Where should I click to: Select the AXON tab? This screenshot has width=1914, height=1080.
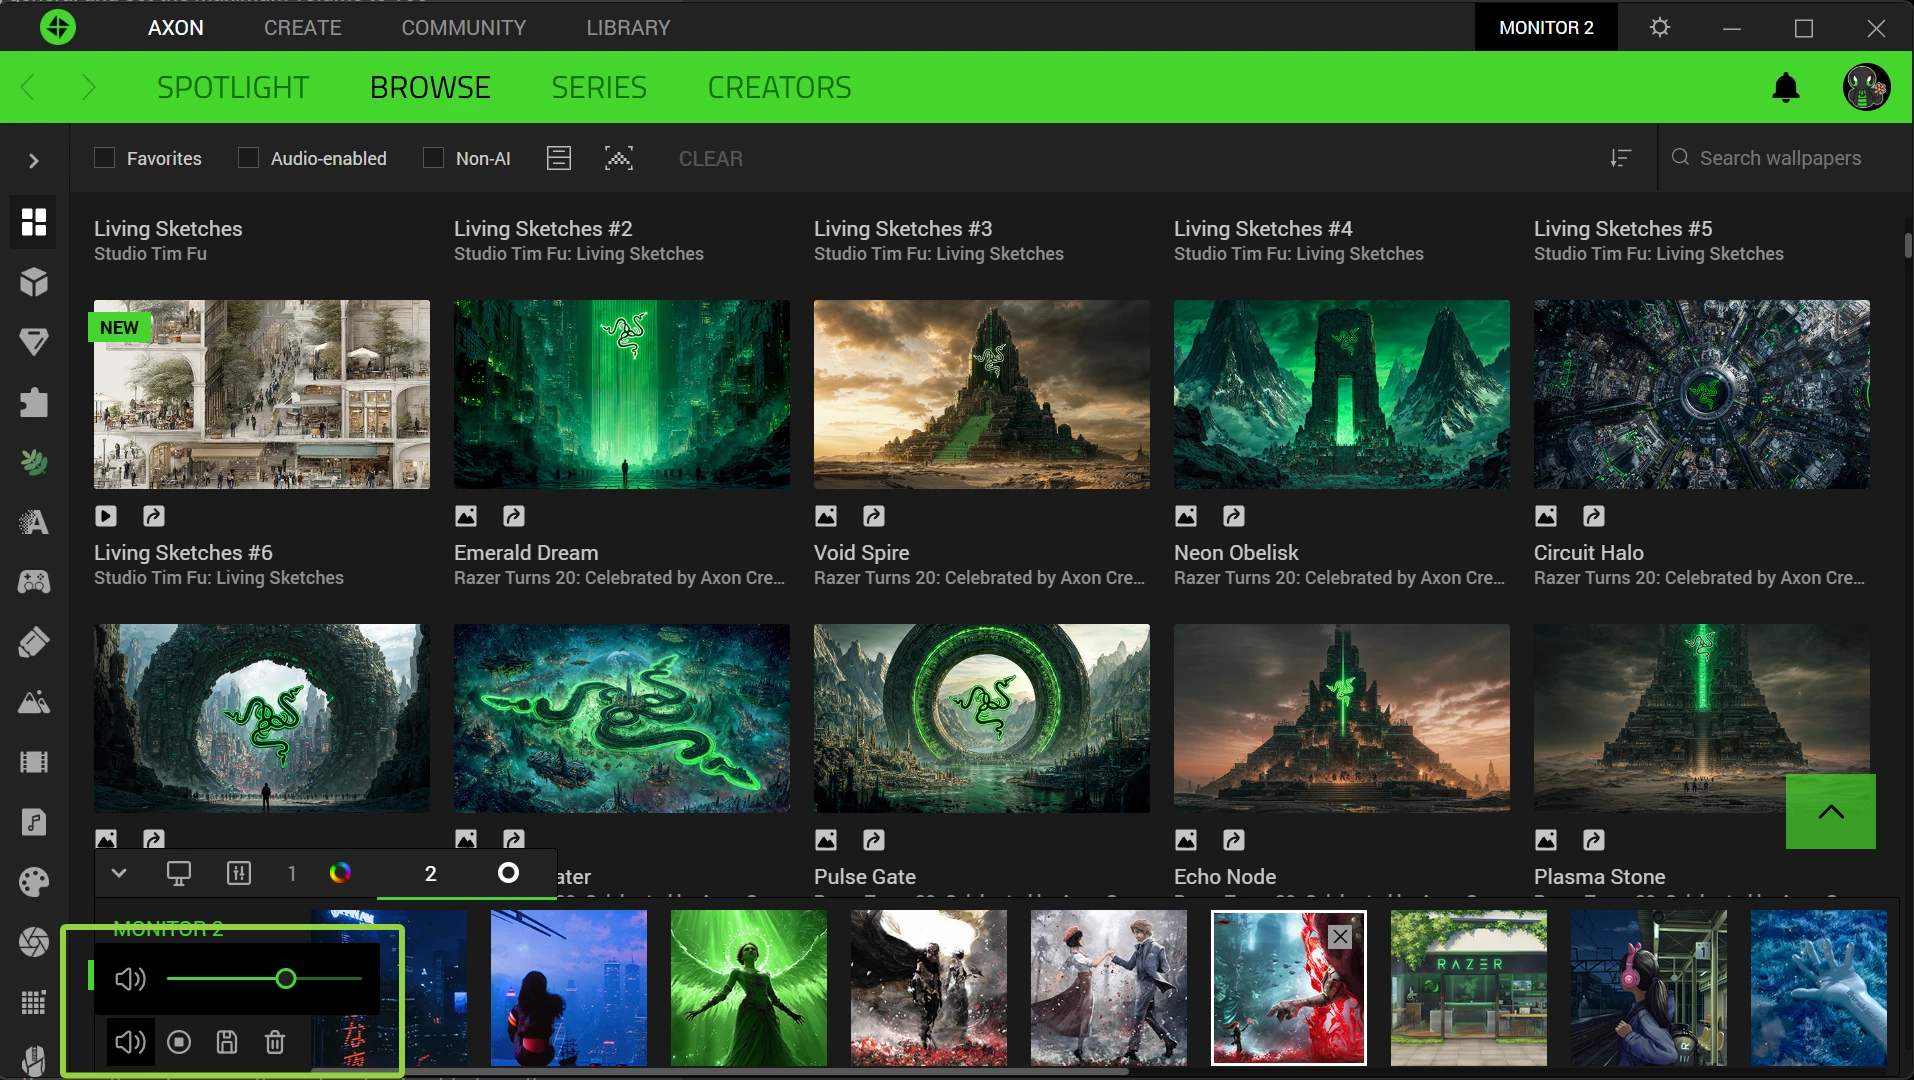click(176, 27)
